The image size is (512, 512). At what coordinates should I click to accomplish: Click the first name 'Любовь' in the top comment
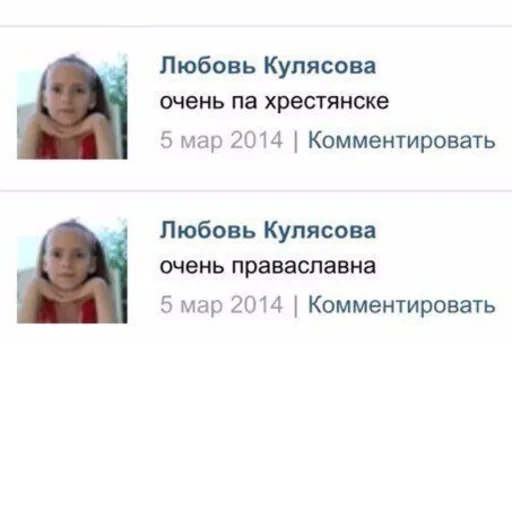click(207, 66)
